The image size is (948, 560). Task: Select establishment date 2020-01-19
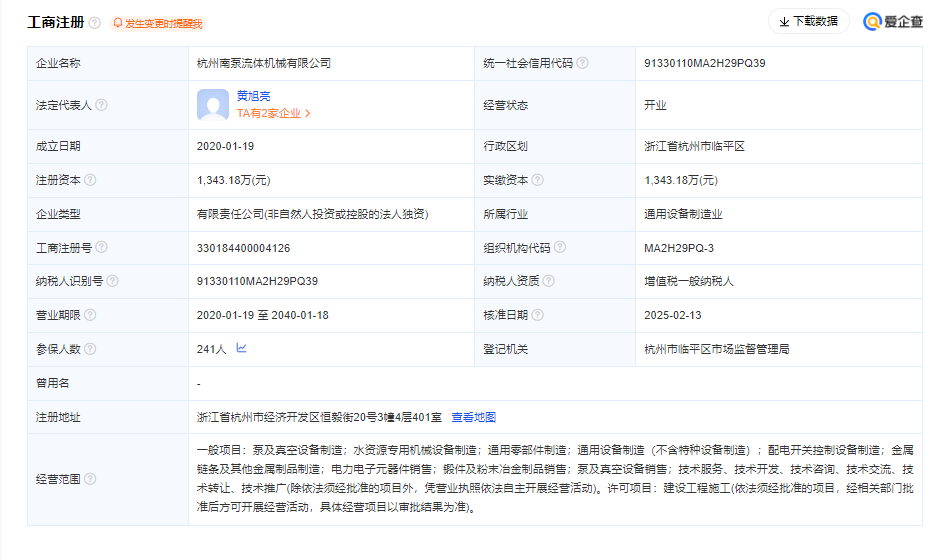coord(225,146)
